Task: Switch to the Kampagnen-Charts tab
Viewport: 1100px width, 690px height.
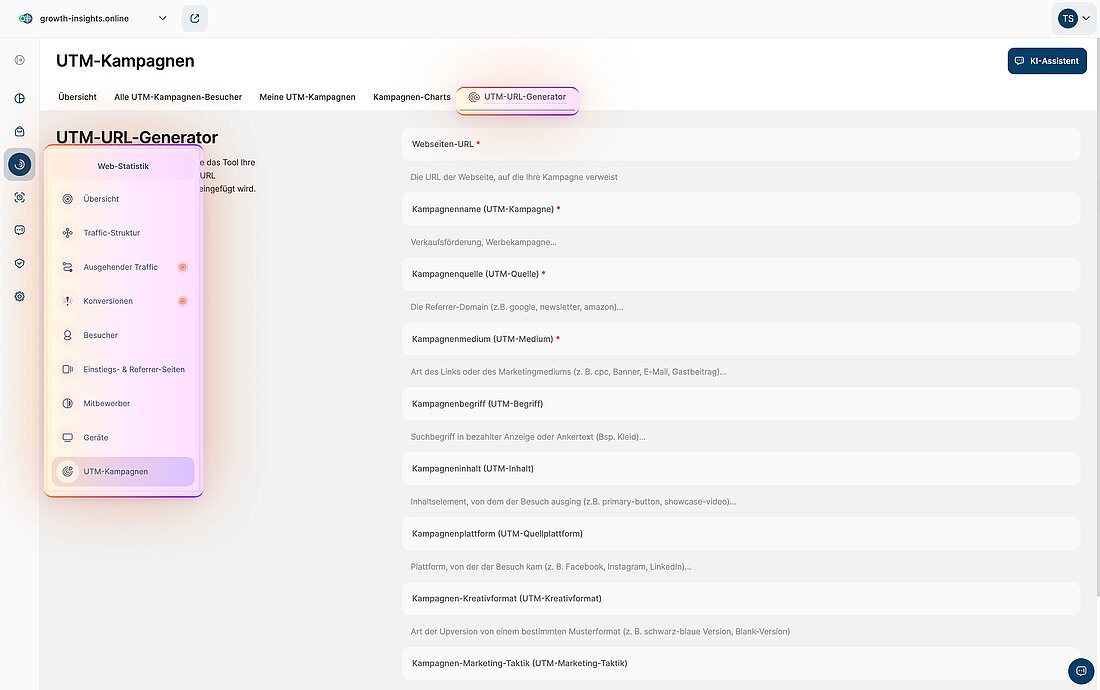Action: [411, 97]
